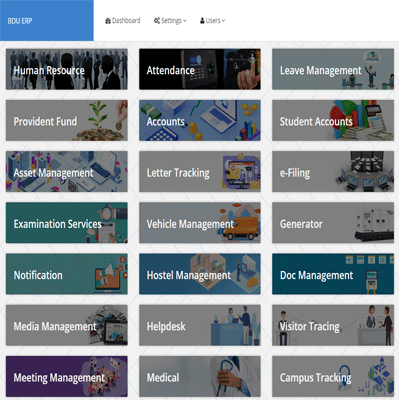Open Asset Management module
Image resolution: width=400 pixels, height=400 pixels.
pyautogui.click(x=67, y=172)
